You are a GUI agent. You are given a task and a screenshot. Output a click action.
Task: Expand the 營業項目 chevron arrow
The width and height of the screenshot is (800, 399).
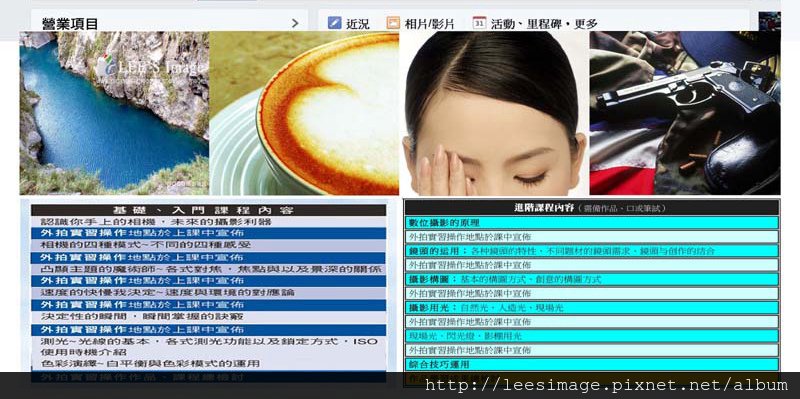(x=295, y=23)
